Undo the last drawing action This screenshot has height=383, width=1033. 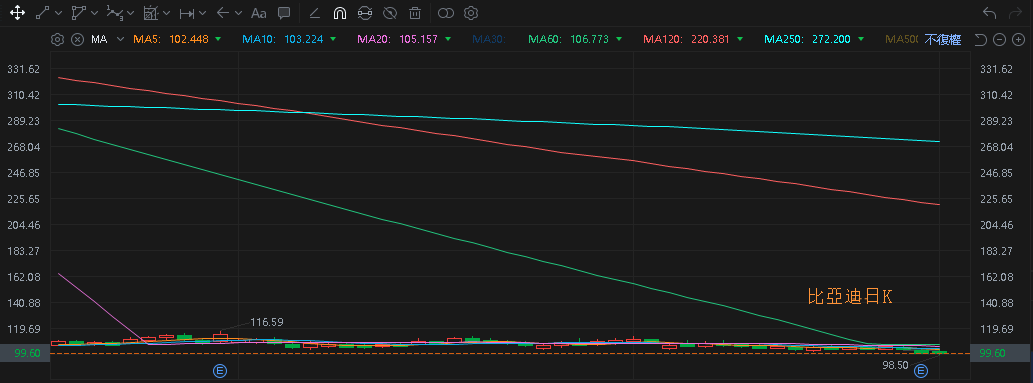click(x=989, y=13)
